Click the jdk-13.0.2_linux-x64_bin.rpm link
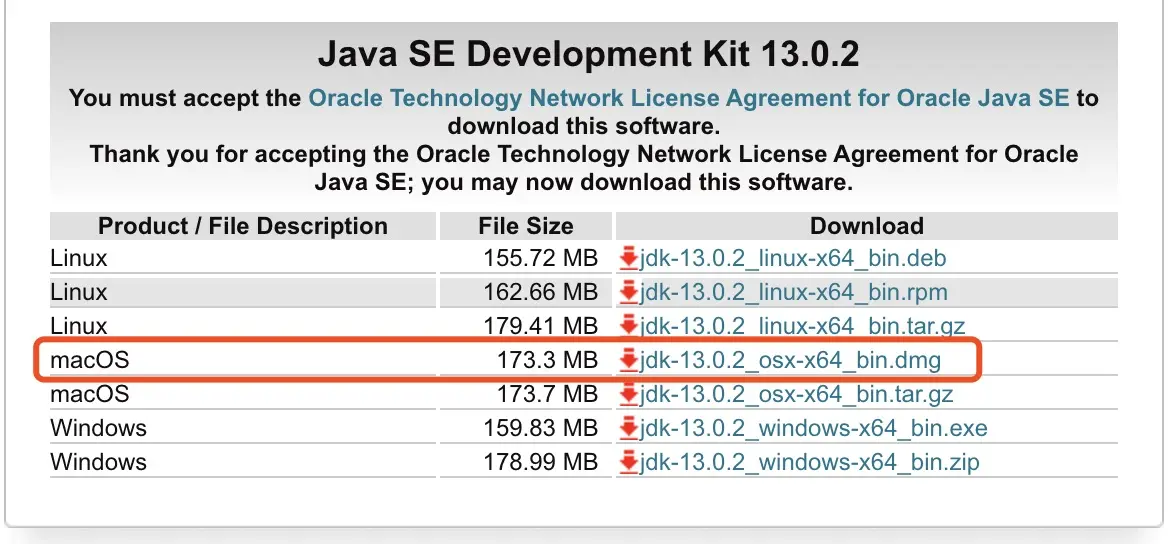 [x=794, y=293]
